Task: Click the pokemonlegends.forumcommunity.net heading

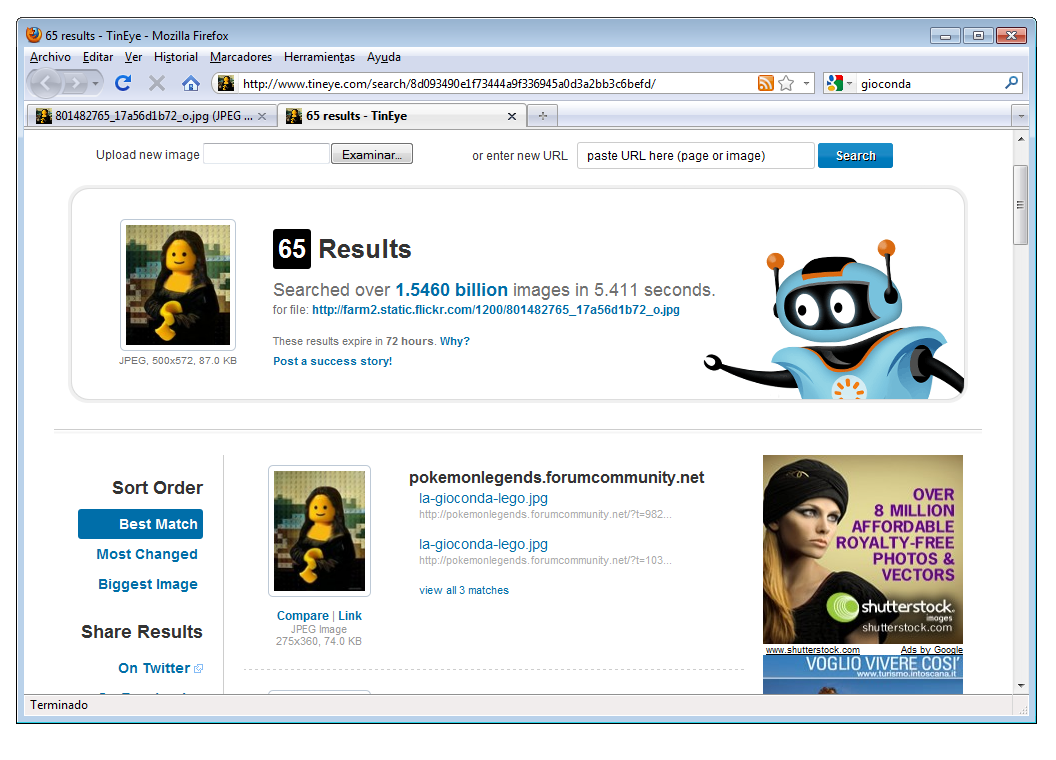Action: 556,478
